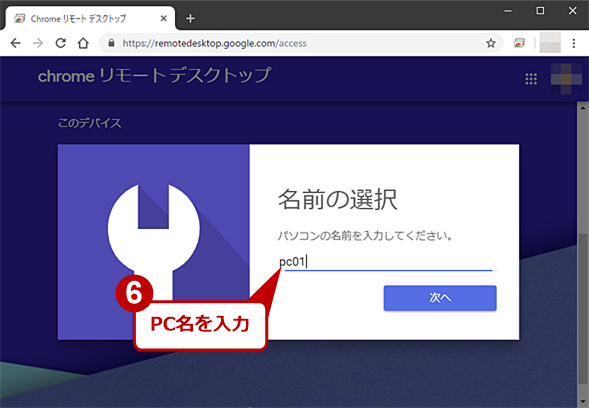The height and width of the screenshot is (408, 589).
Task: Click the browser profile avatar in toolbar
Action: [x=550, y=43]
